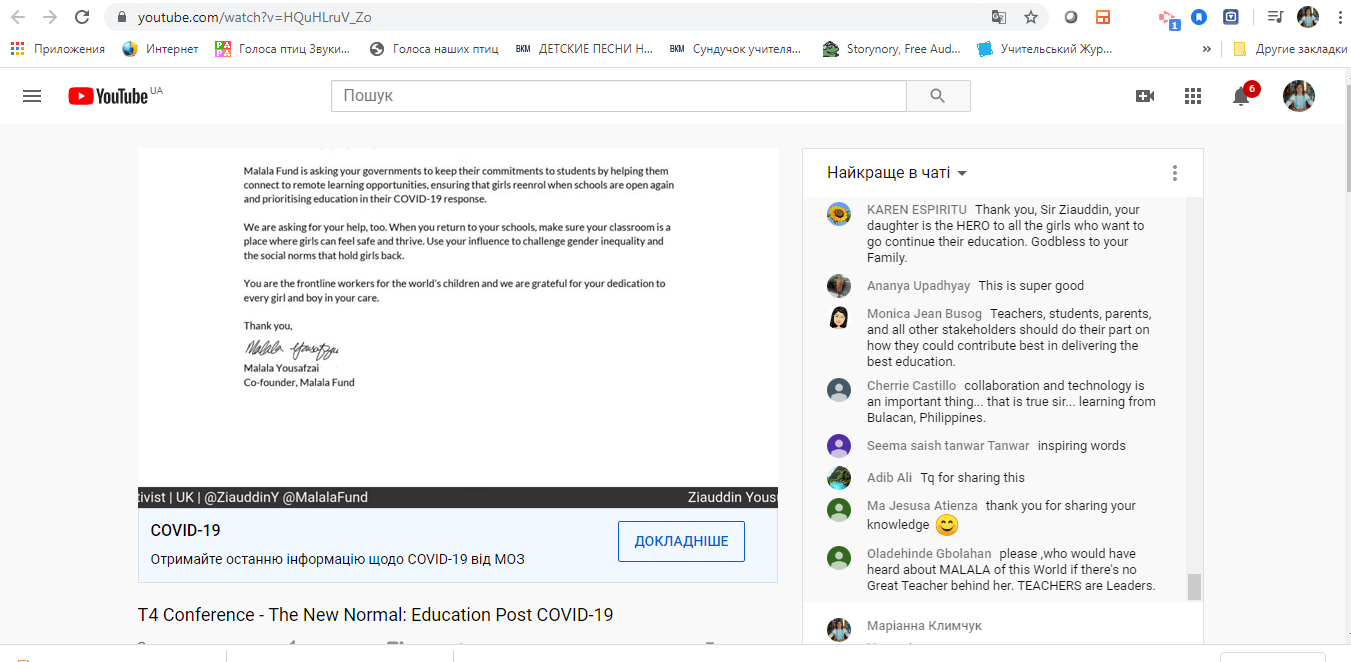Expand Найкраще в чаті dropdown
Image resolution: width=1351 pixels, height=662 pixels.
click(x=897, y=173)
